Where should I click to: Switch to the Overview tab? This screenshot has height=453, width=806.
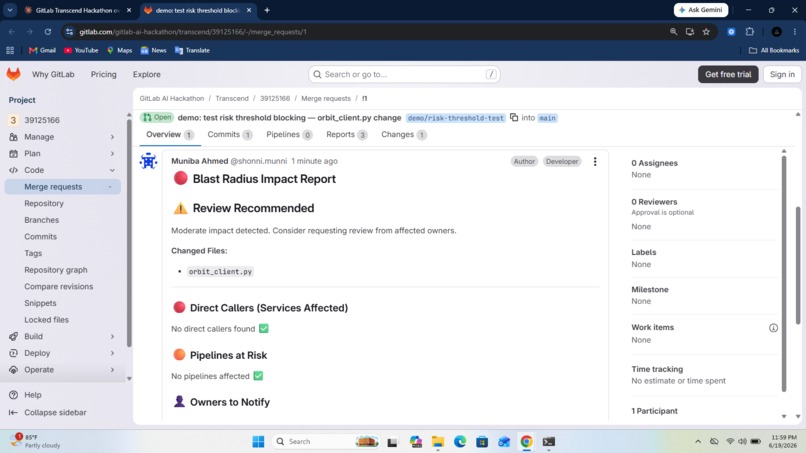170,135
